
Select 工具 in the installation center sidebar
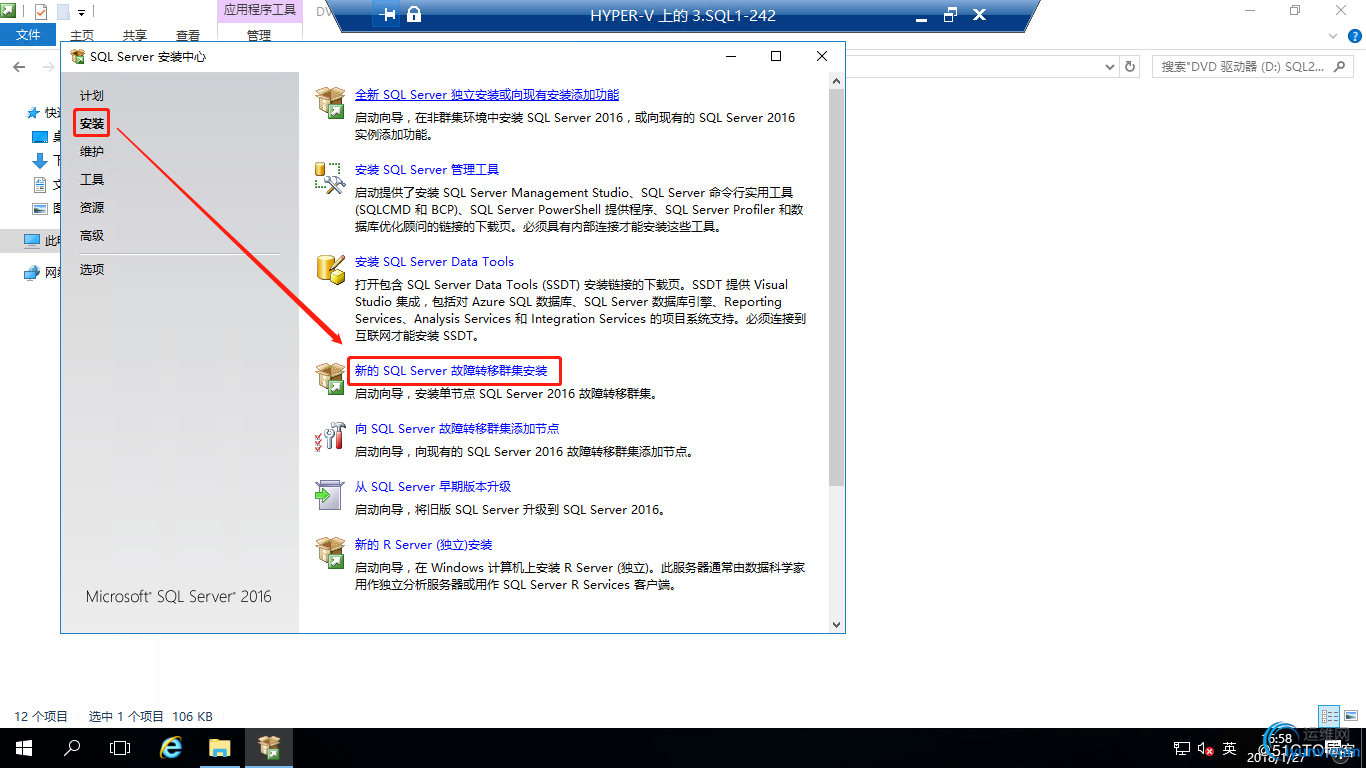(x=92, y=180)
